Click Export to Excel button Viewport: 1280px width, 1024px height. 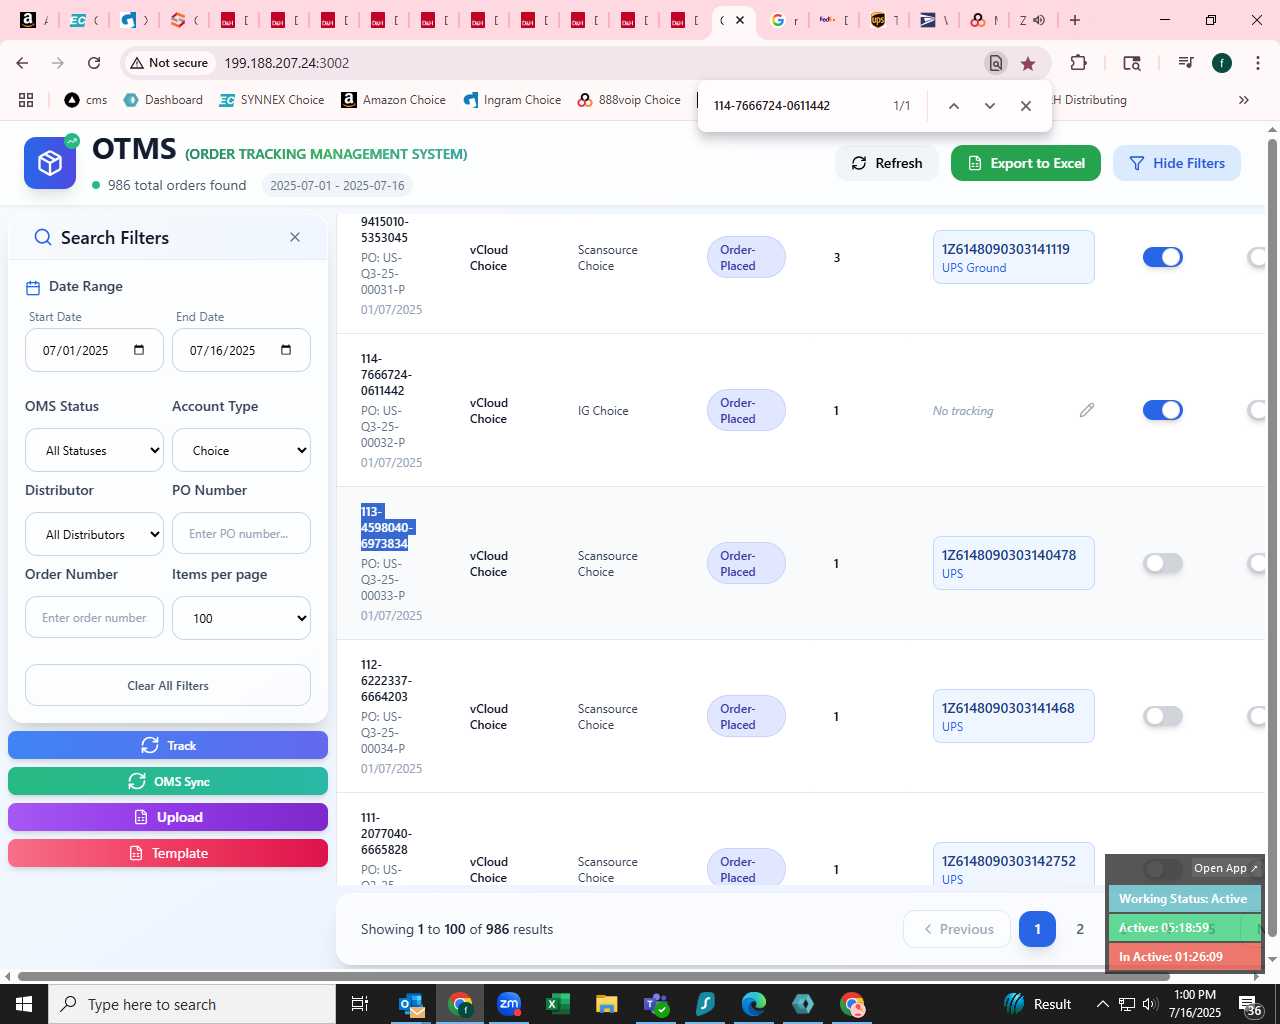coord(1026,163)
